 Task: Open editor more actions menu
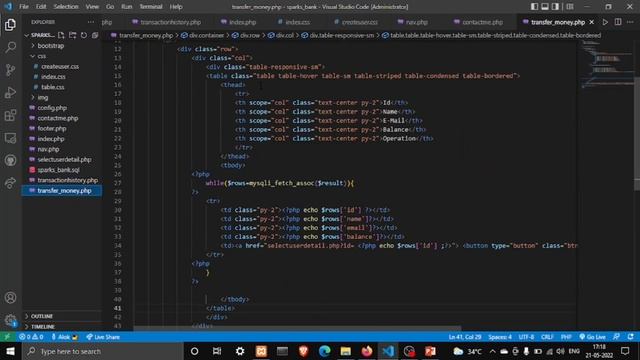pyautogui.click(x=630, y=22)
